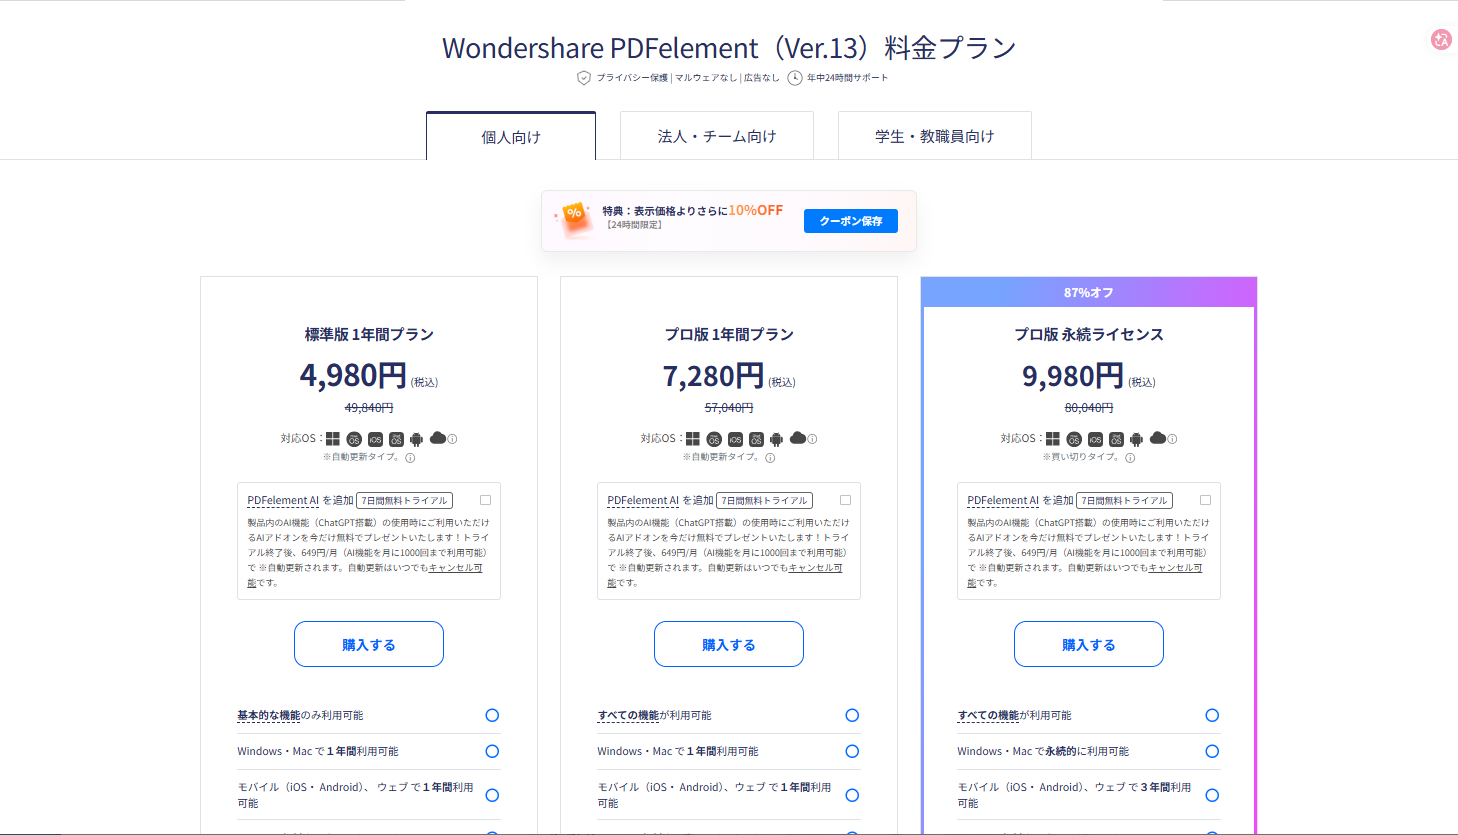Click the 7日間無料トライアル badge in プロ版 永続ライセンス
The image size is (1458, 835).
click(1124, 500)
